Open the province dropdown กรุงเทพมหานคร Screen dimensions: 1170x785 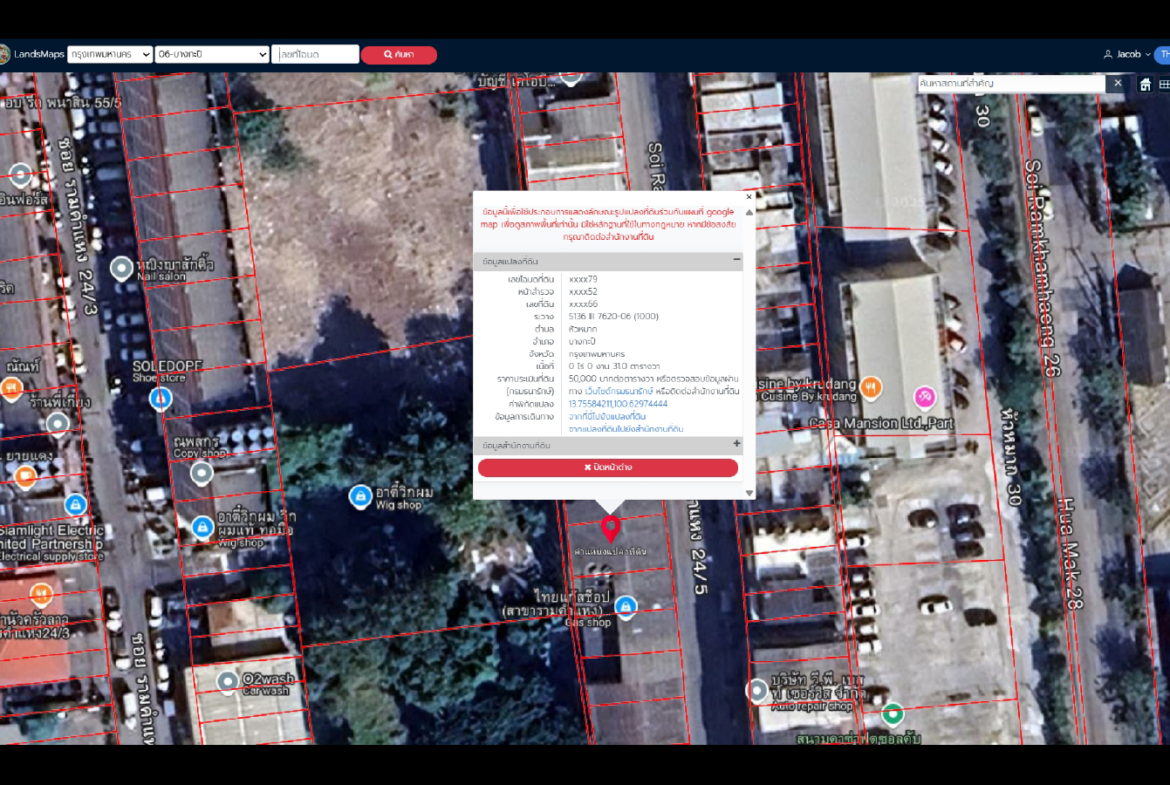[x=110, y=54]
